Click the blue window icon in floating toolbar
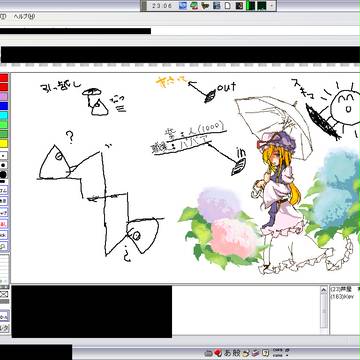 point(216,6)
